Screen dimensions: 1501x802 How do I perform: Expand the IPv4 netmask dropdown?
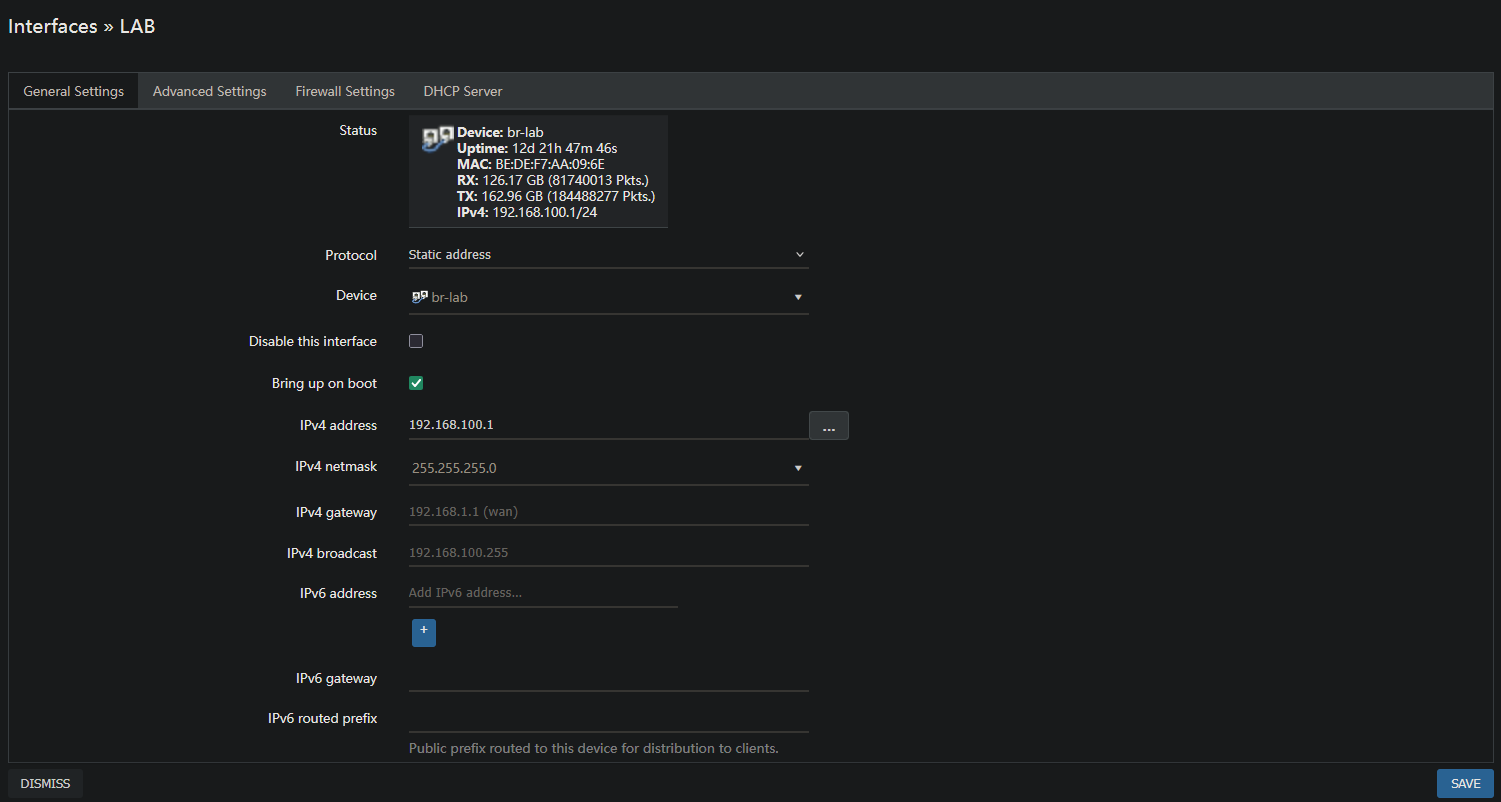coord(608,467)
